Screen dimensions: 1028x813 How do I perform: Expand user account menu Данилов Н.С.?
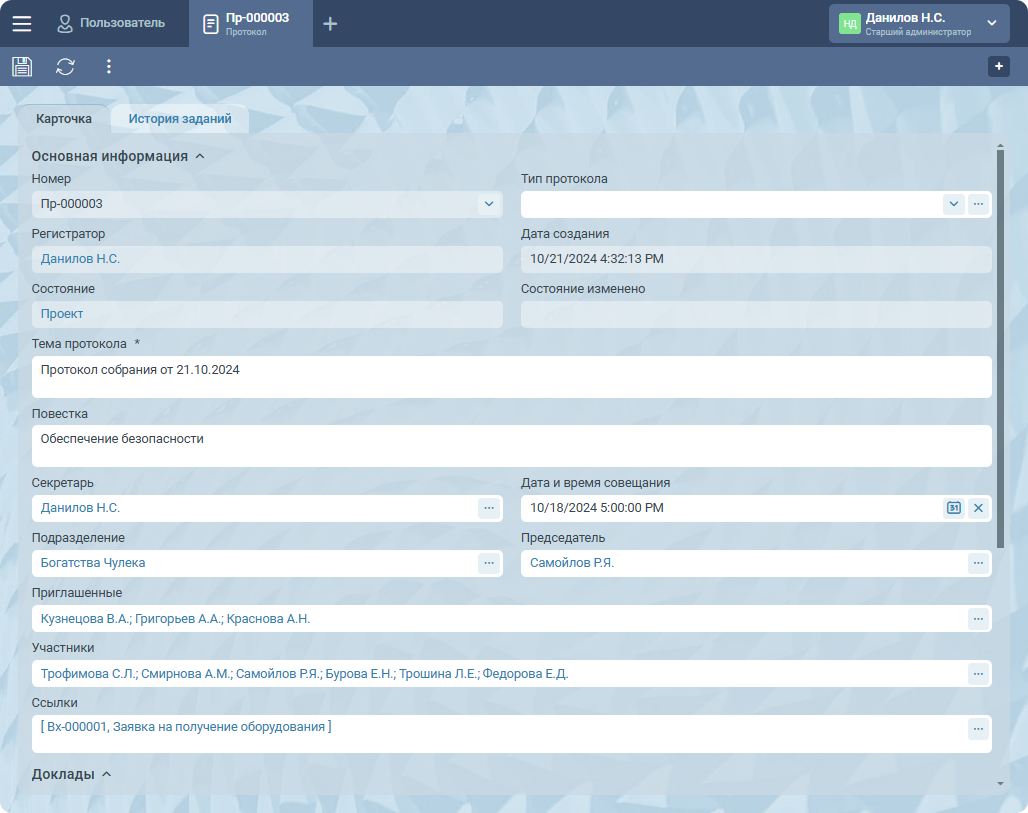(x=991, y=23)
